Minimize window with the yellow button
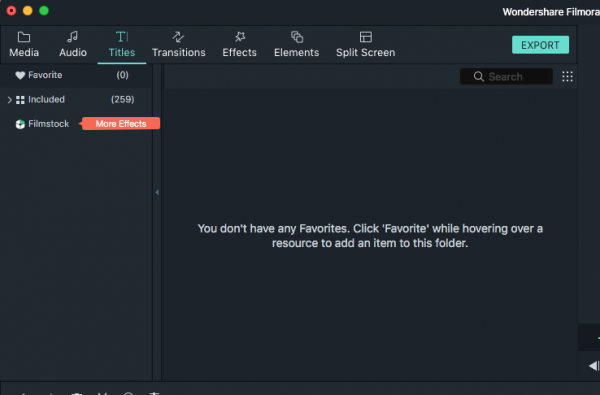 pos(28,11)
